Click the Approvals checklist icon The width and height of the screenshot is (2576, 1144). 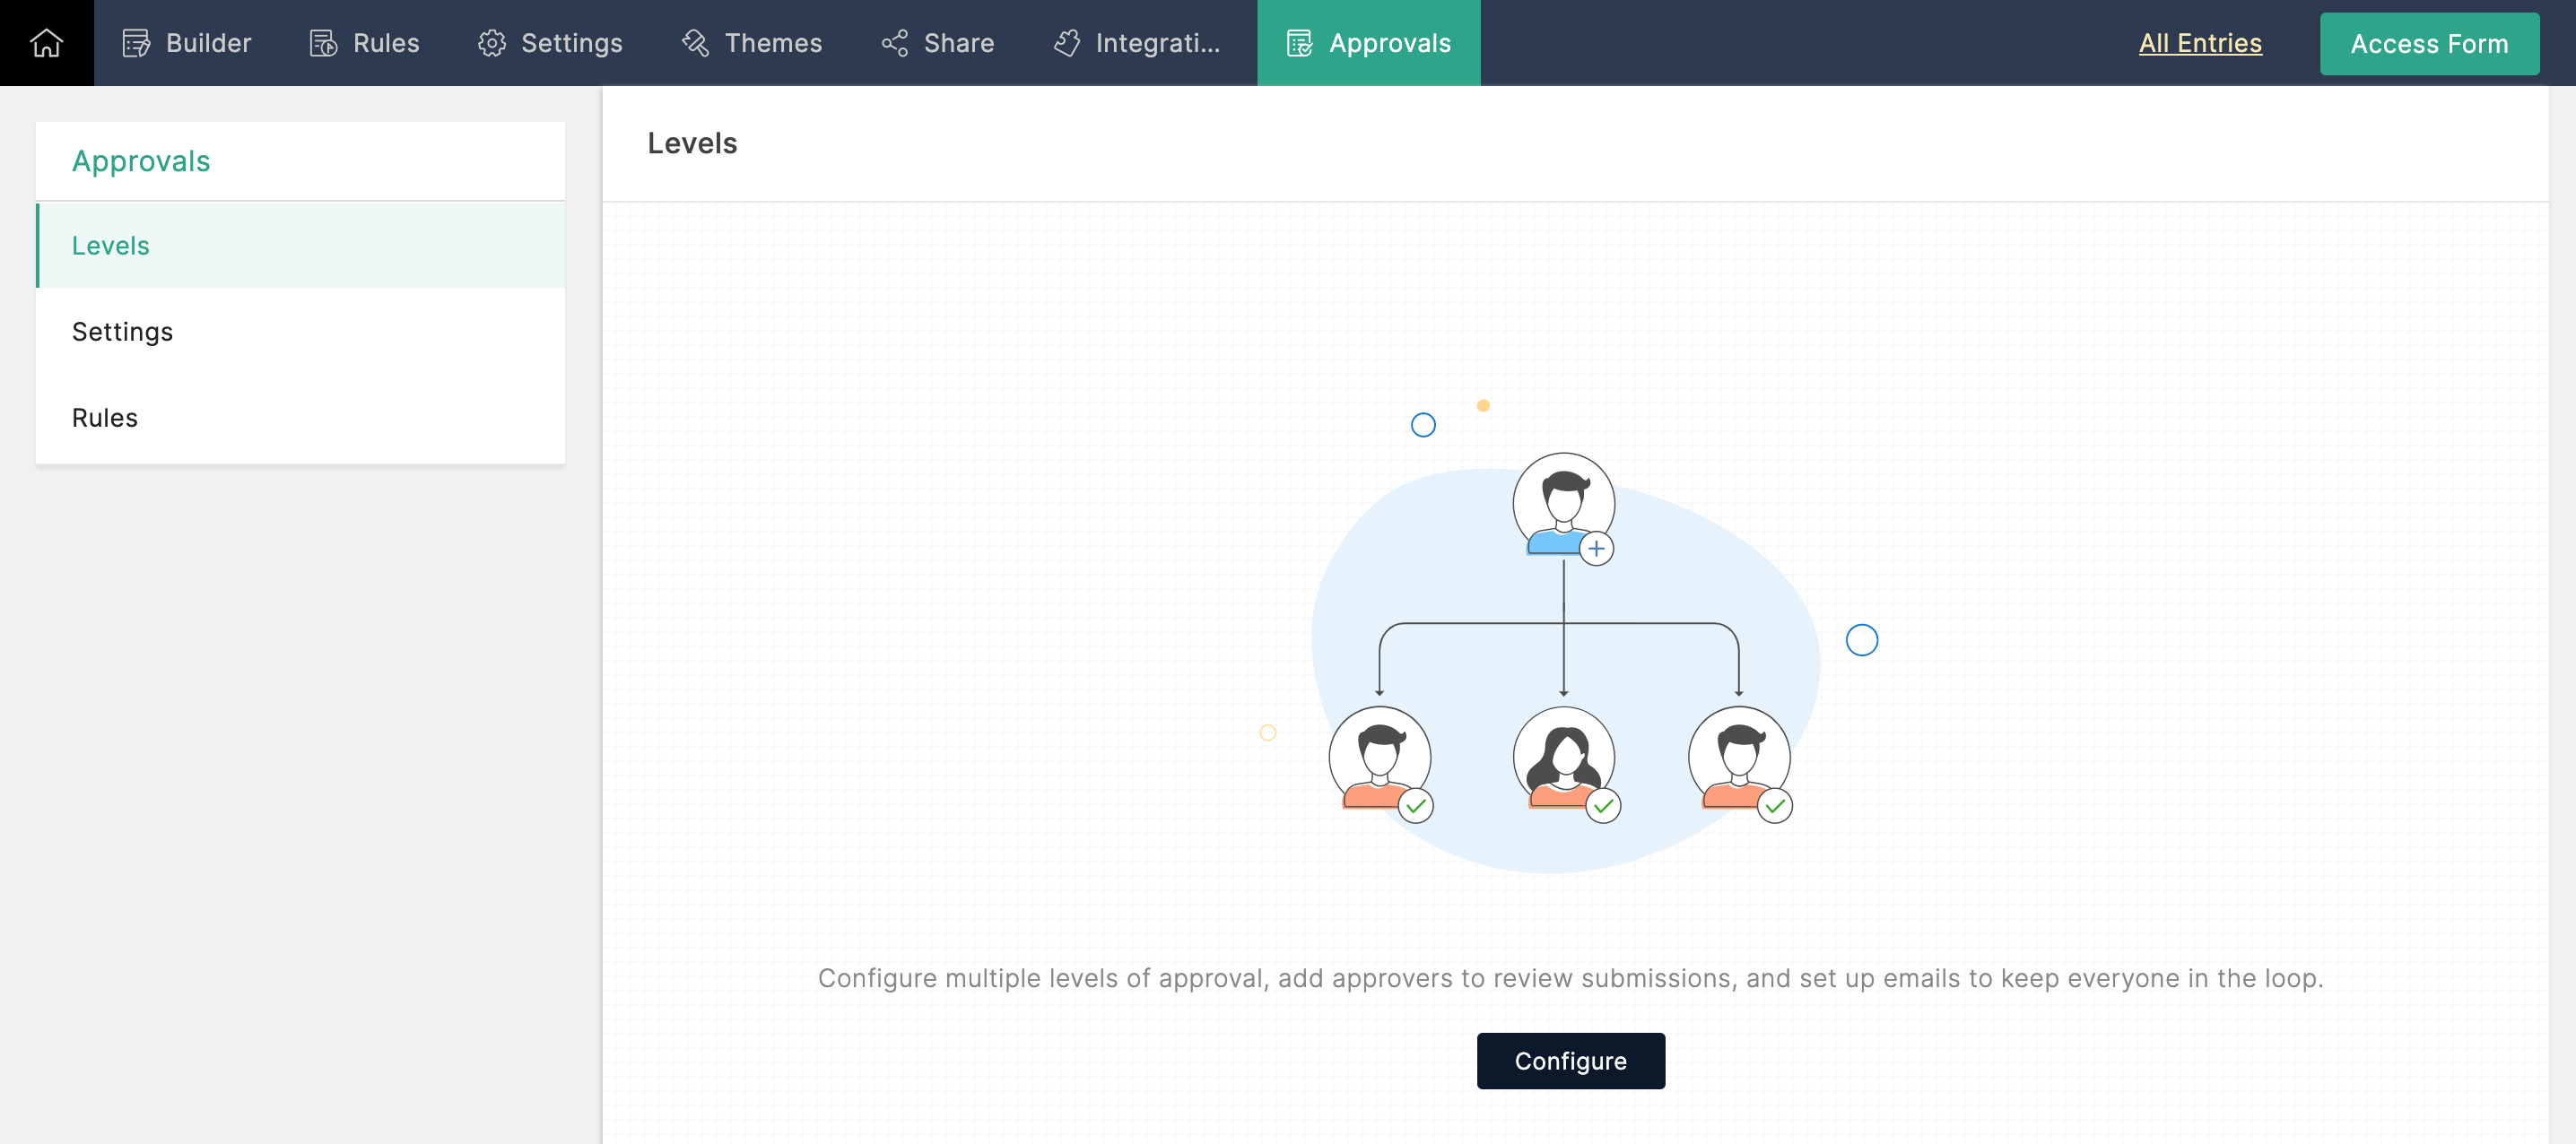[x=1299, y=43]
